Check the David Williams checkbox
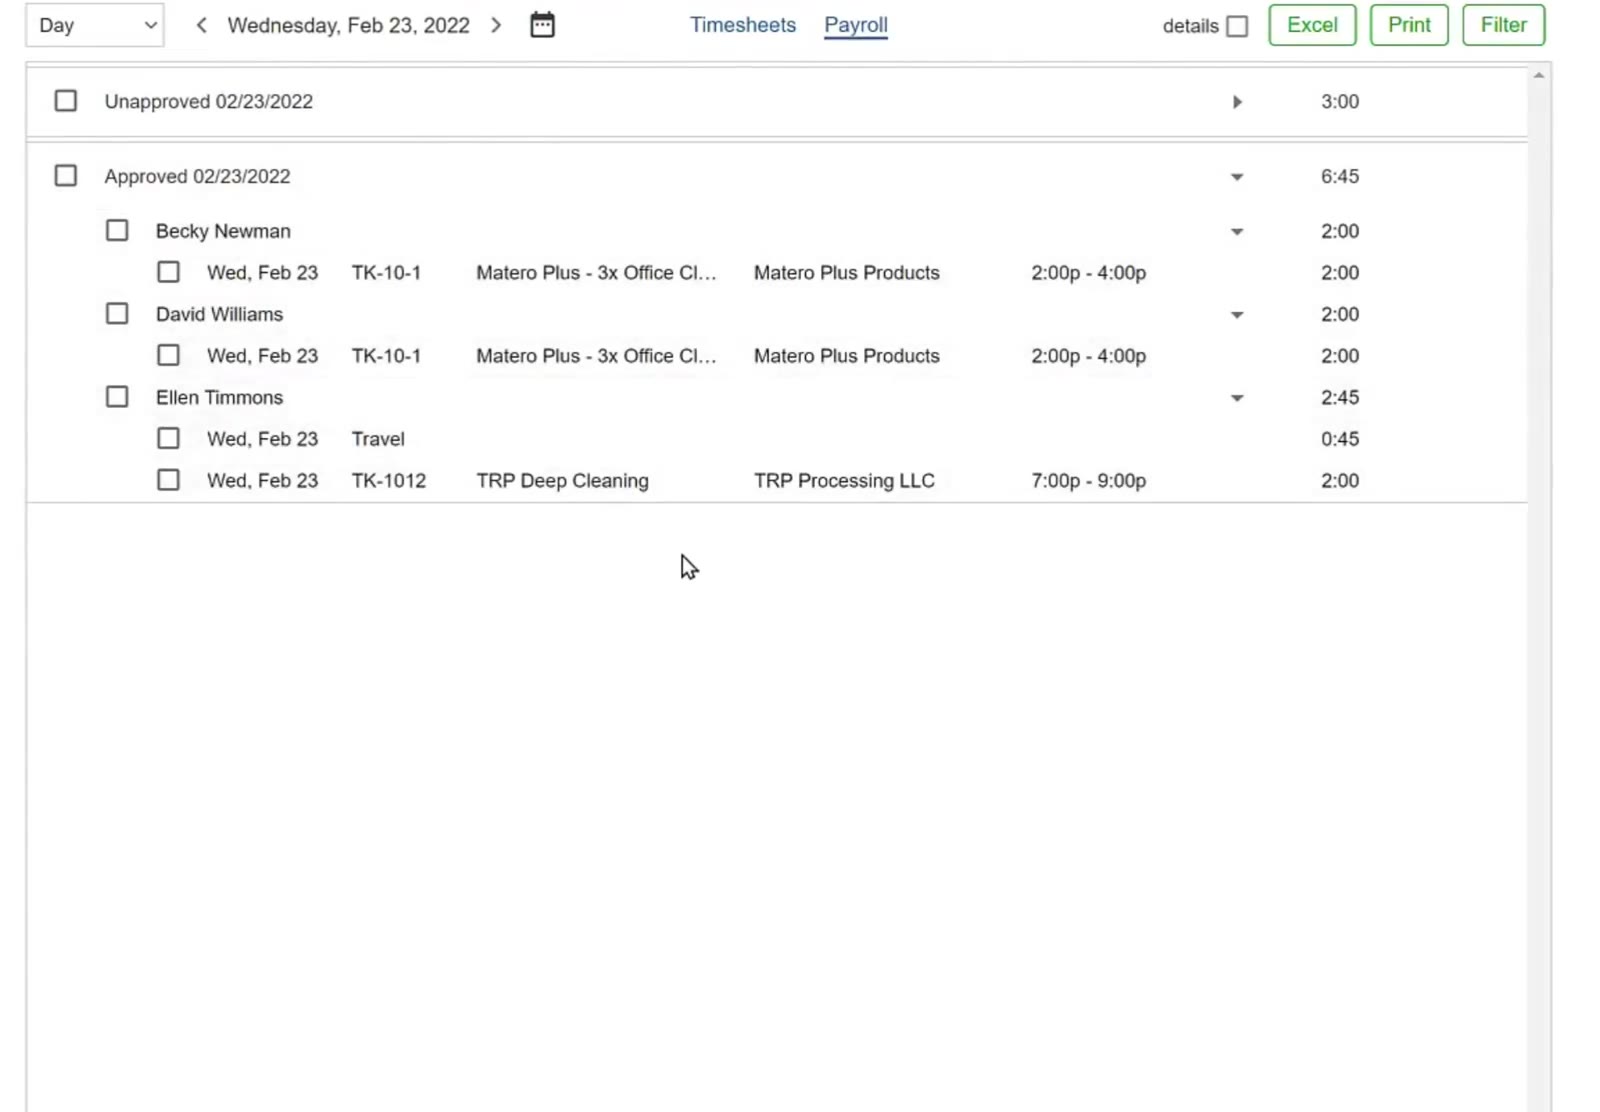This screenshot has height=1112, width=1600. pyautogui.click(x=117, y=314)
